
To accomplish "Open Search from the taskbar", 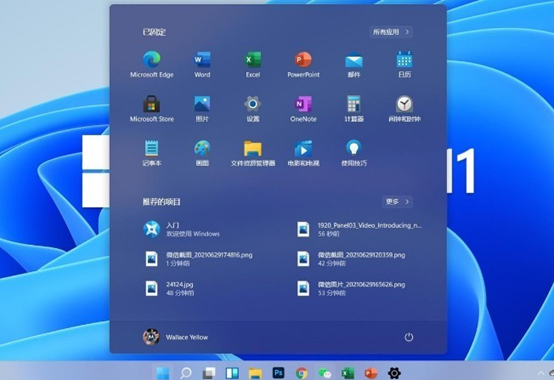I will coord(186,373).
